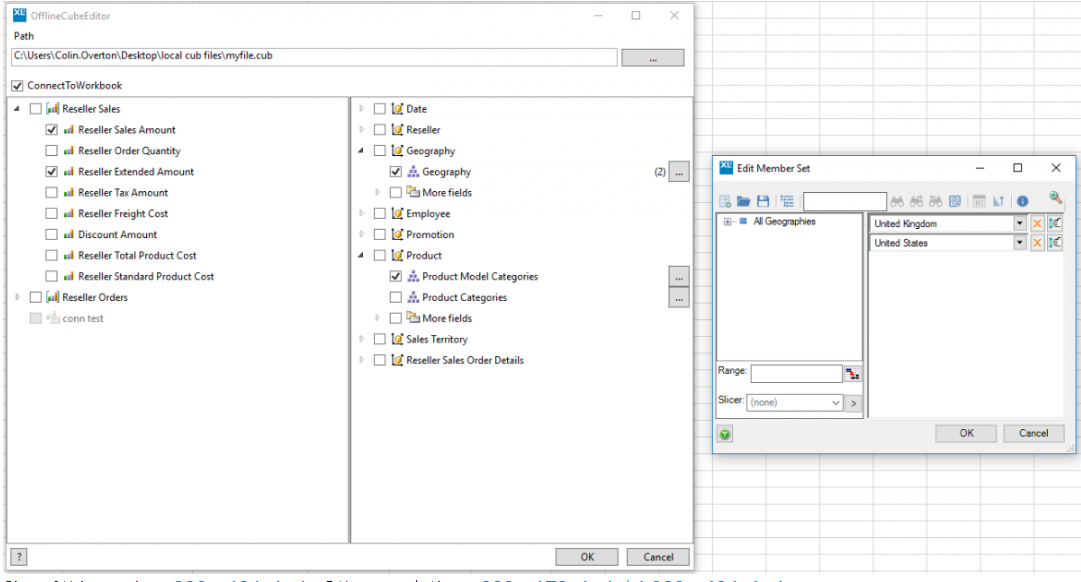Enable the Product Categories hierarchy
This screenshot has width=1081, height=582.
[x=396, y=297]
